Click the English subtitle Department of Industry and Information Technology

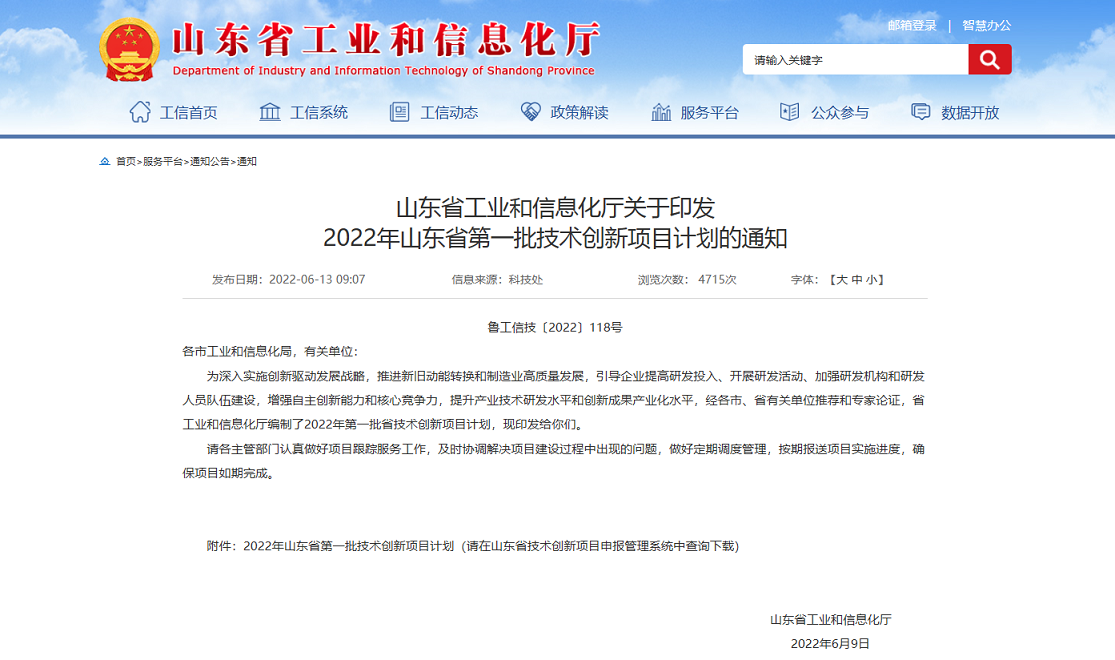click(383, 70)
